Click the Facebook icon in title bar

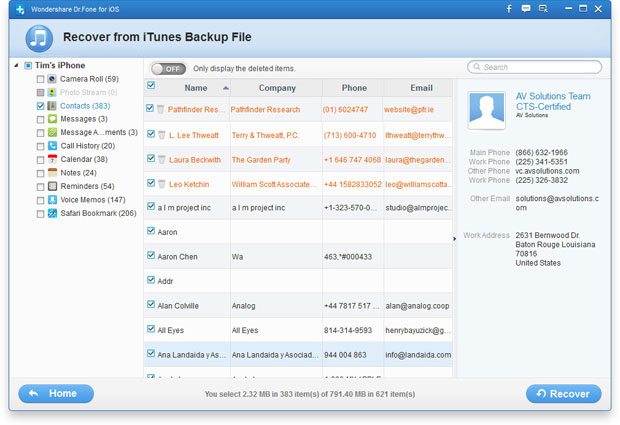tap(509, 9)
